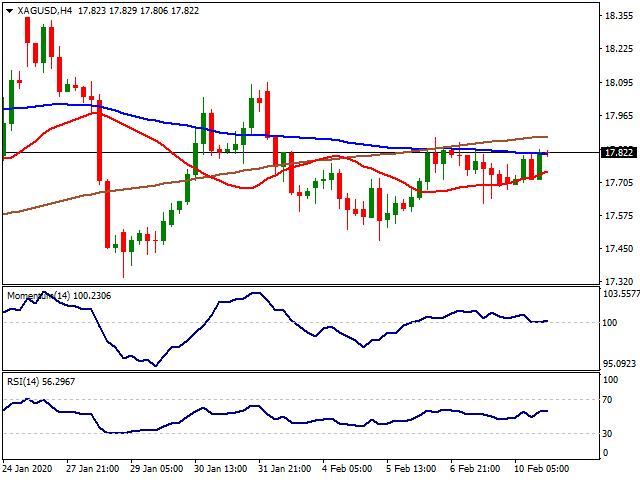Viewport: 640px width, 480px height.
Task: Click price axis value 17.450
Action: (x=619, y=249)
